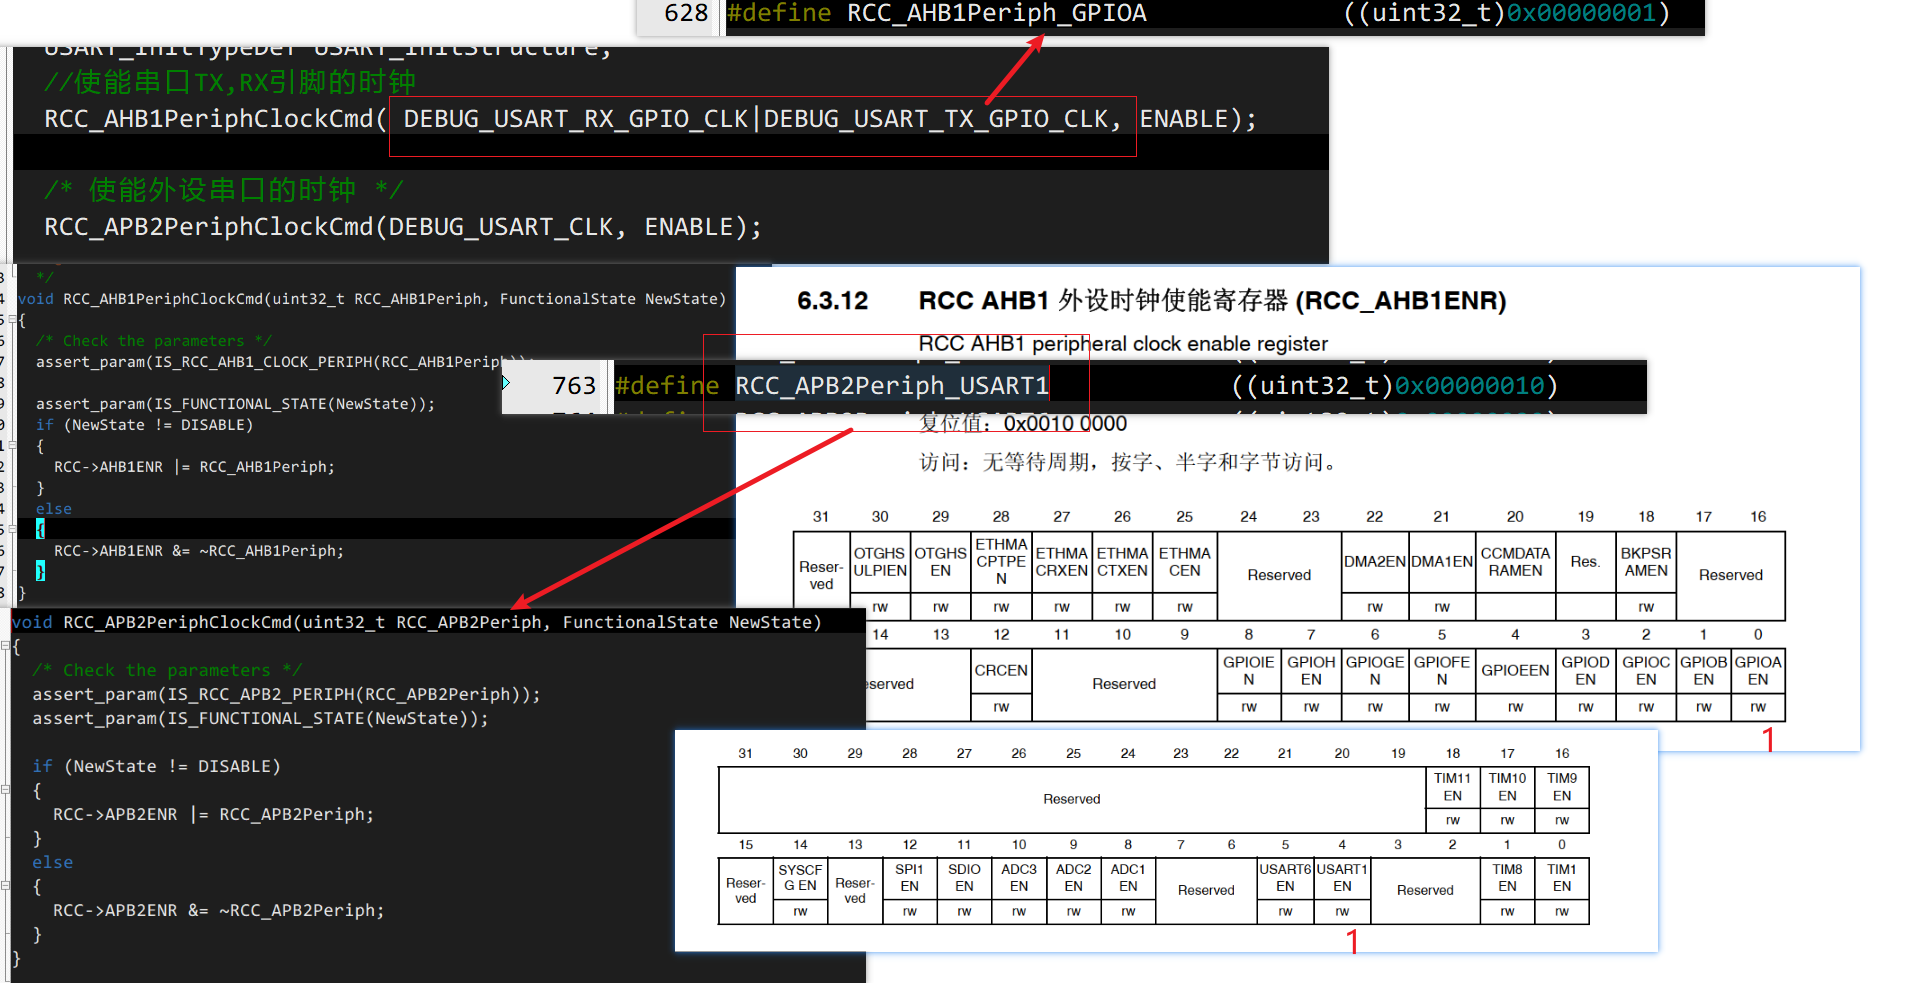Click the TIM1EN bit cell
This screenshot has height=983, width=1915.
(x=1562, y=878)
